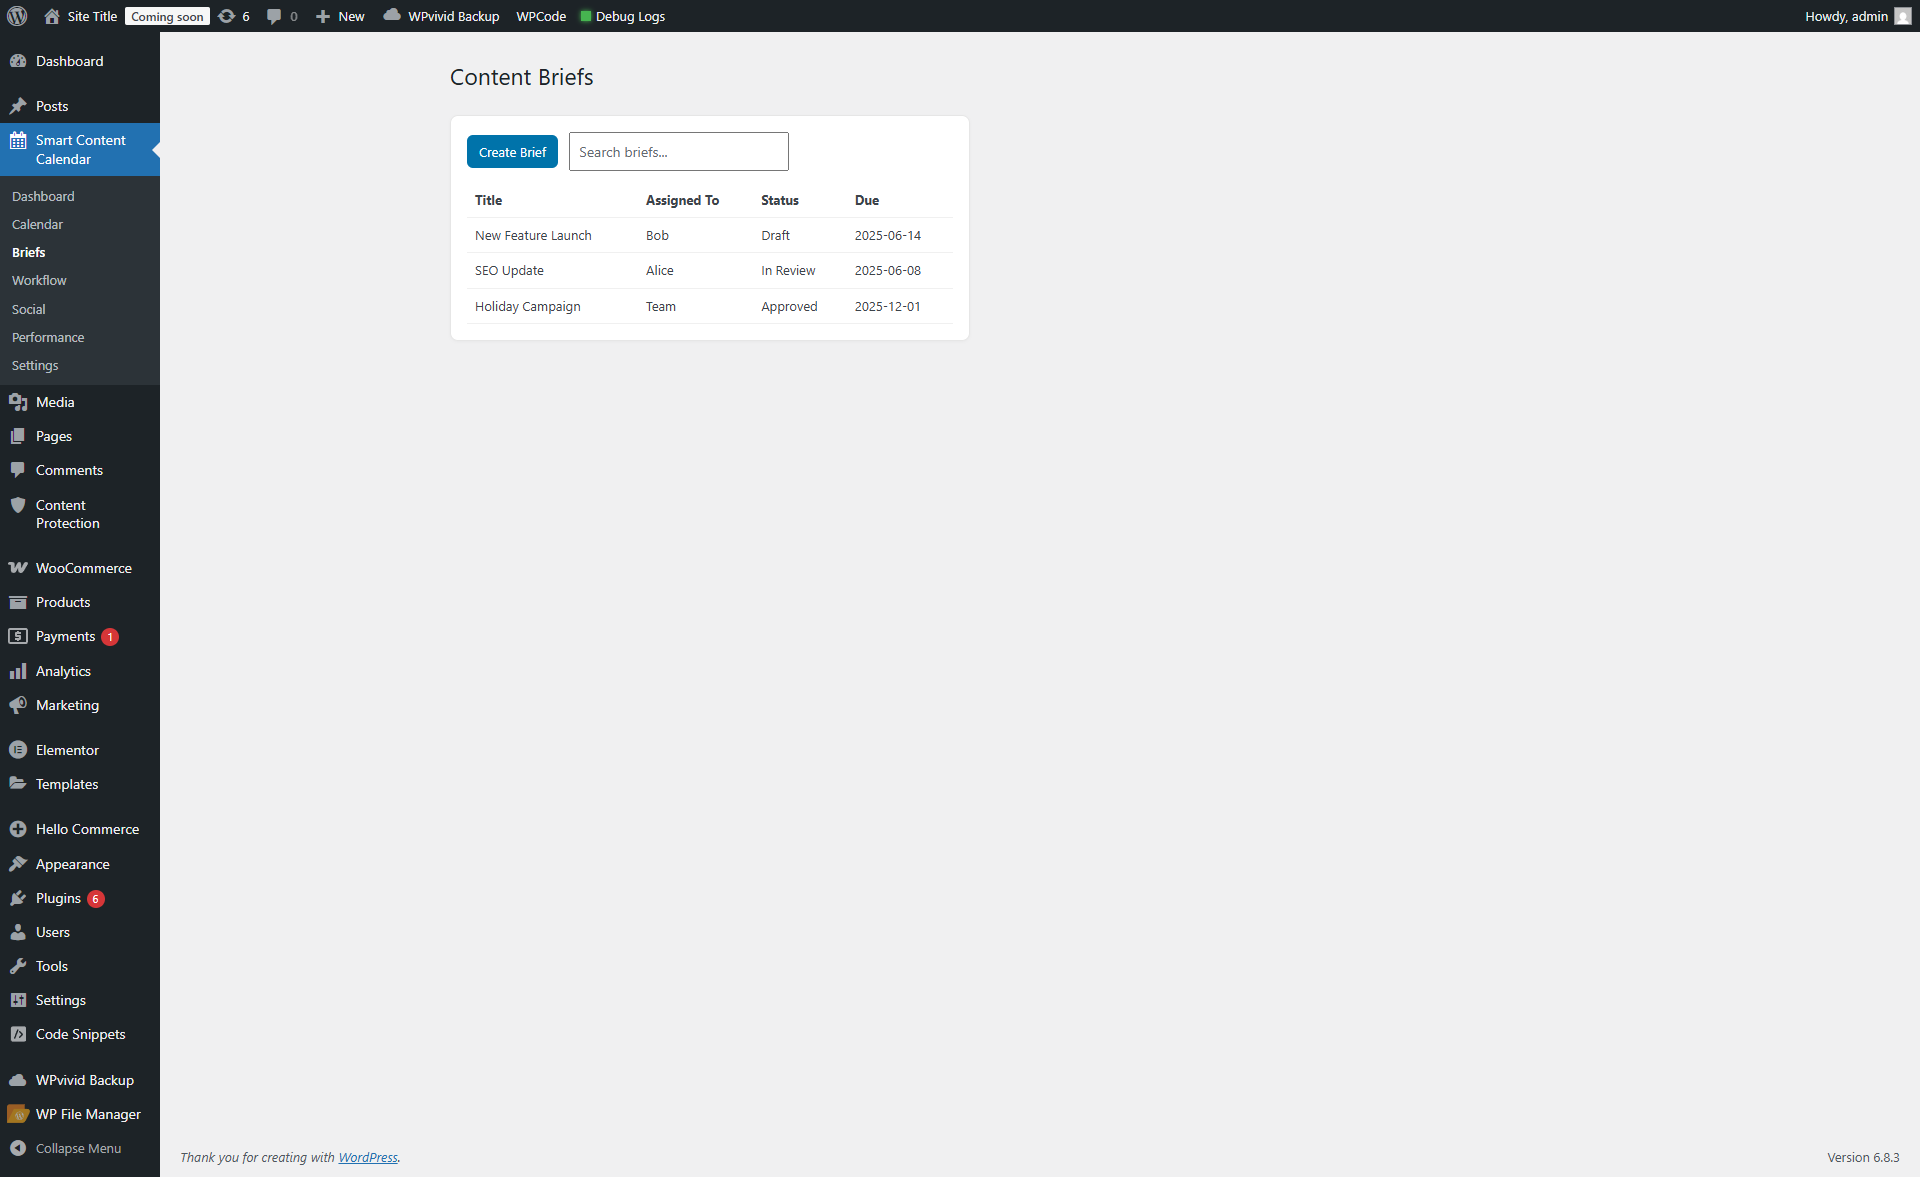The height and width of the screenshot is (1177, 1920).
Task: Follow the WordPress footer link
Action: 367,1157
